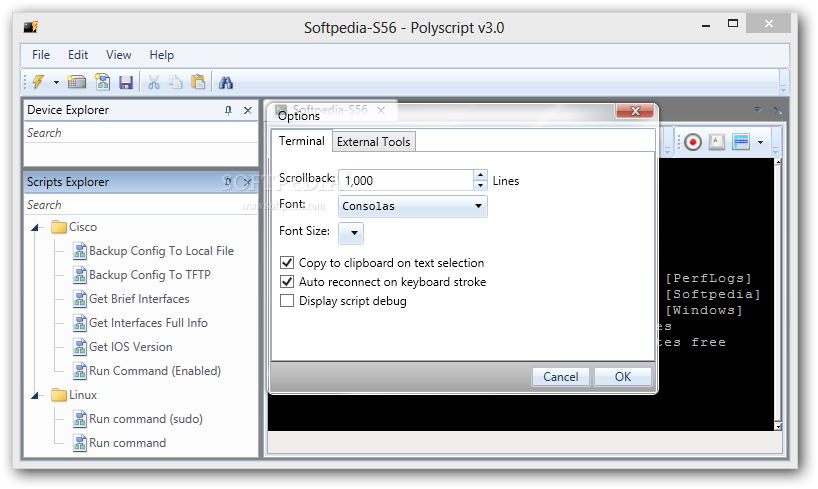
Task: Click the Cancel button
Action: [x=561, y=377]
